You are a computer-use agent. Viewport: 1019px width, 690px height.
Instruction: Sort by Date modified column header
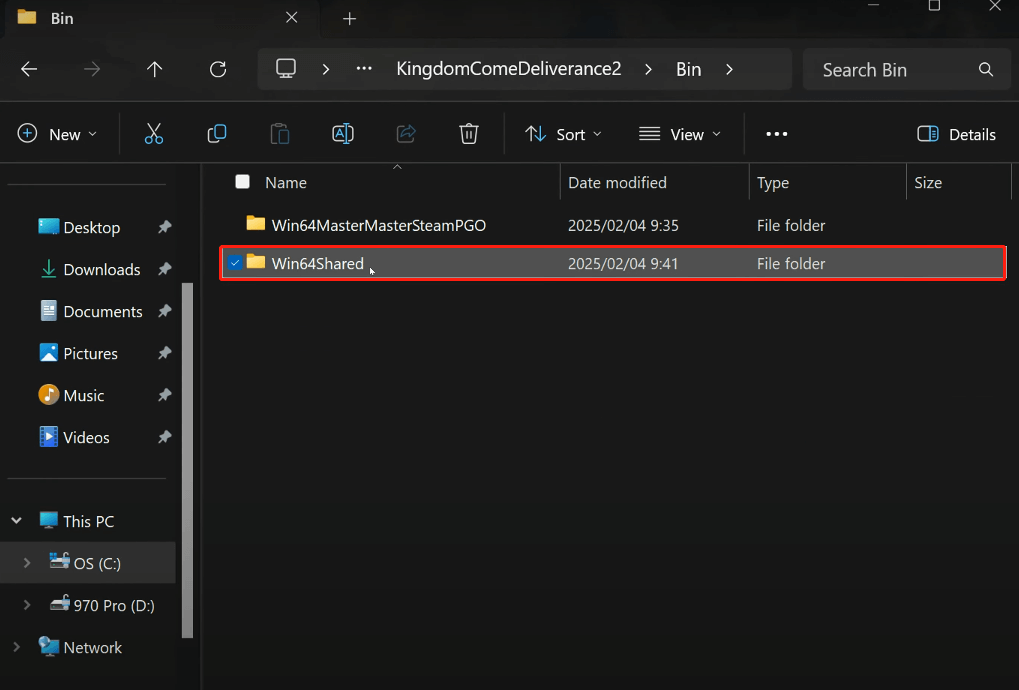click(617, 183)
